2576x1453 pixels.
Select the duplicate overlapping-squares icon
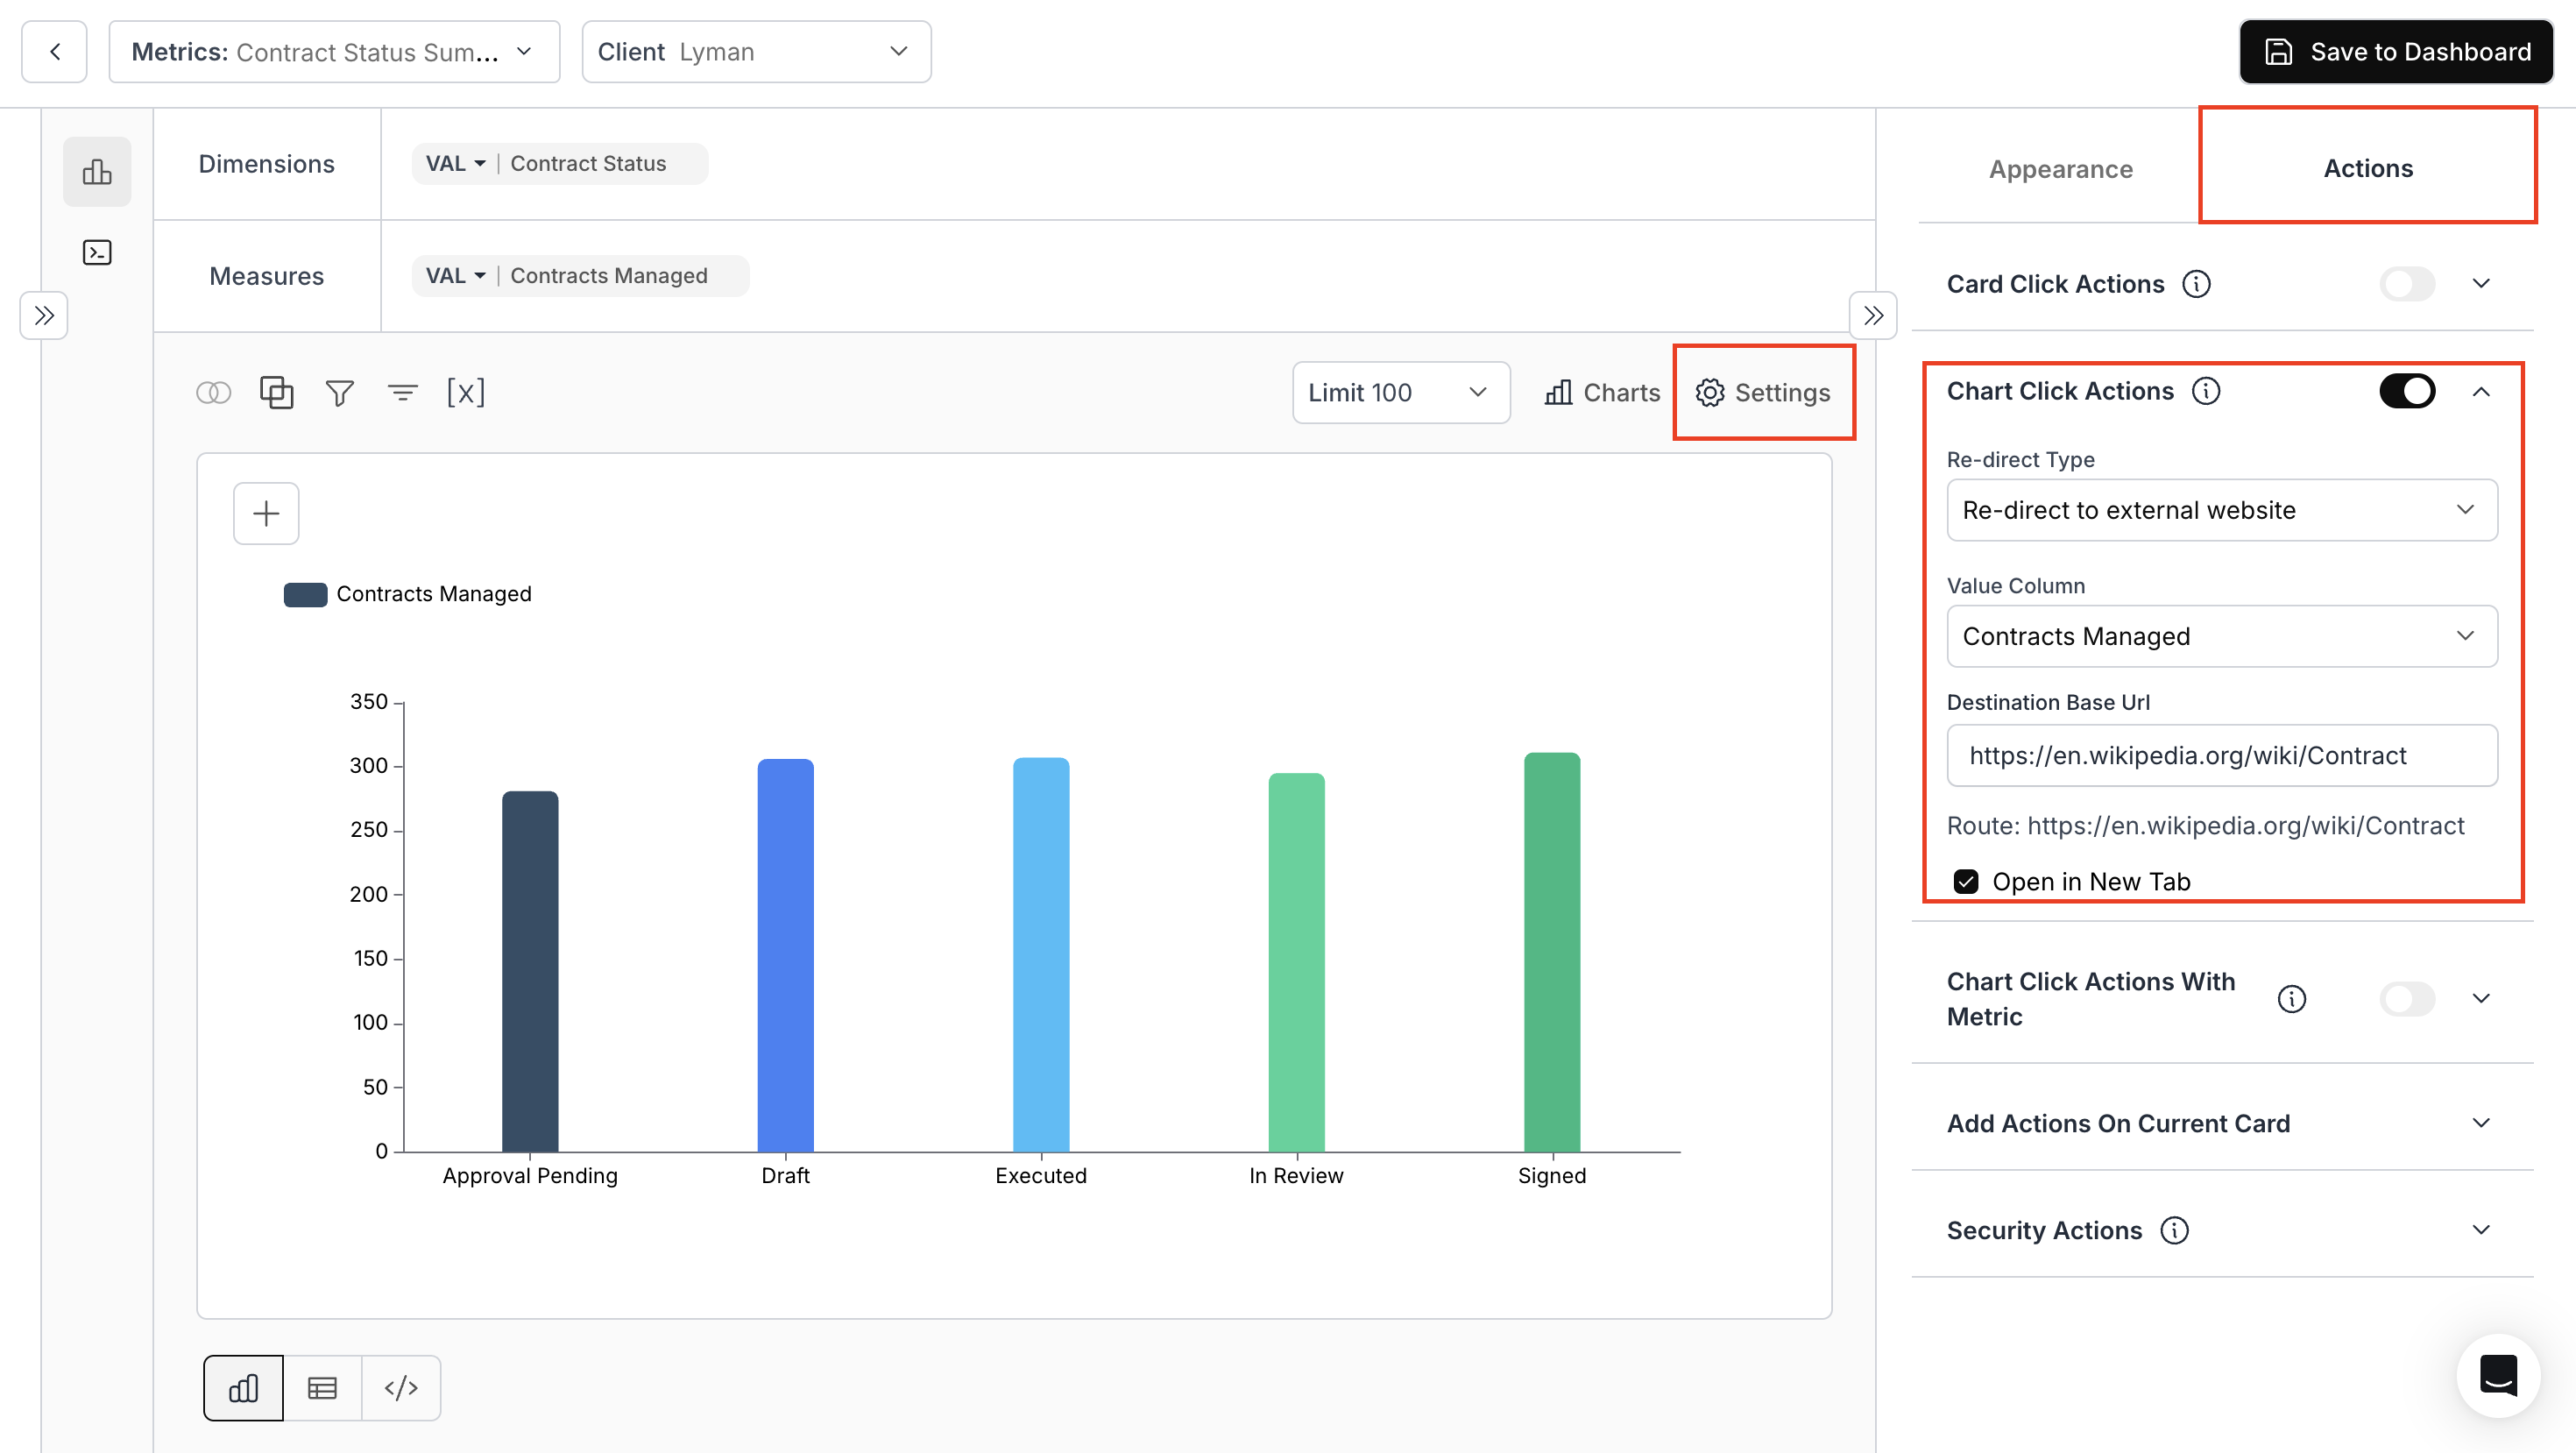(x=276, y=392)
